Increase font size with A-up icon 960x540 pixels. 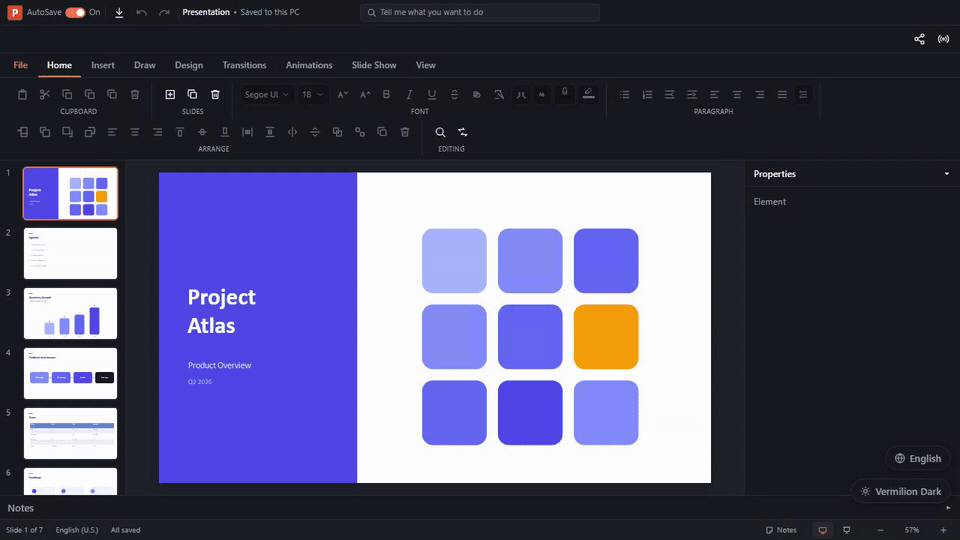click(x=365, y=94)
